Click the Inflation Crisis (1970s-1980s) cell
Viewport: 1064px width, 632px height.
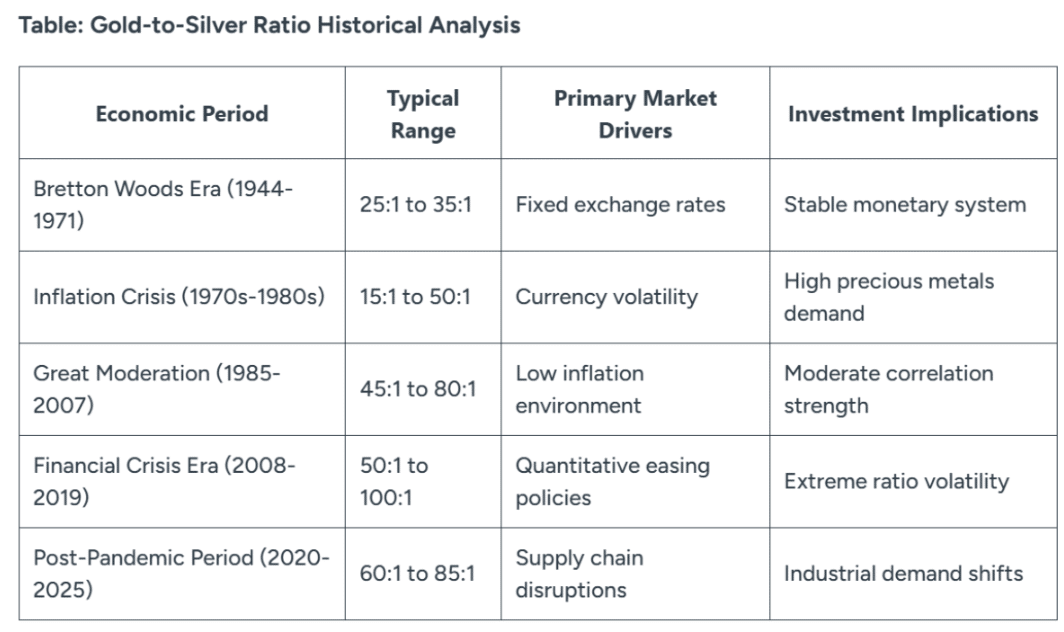pos(179,297)
